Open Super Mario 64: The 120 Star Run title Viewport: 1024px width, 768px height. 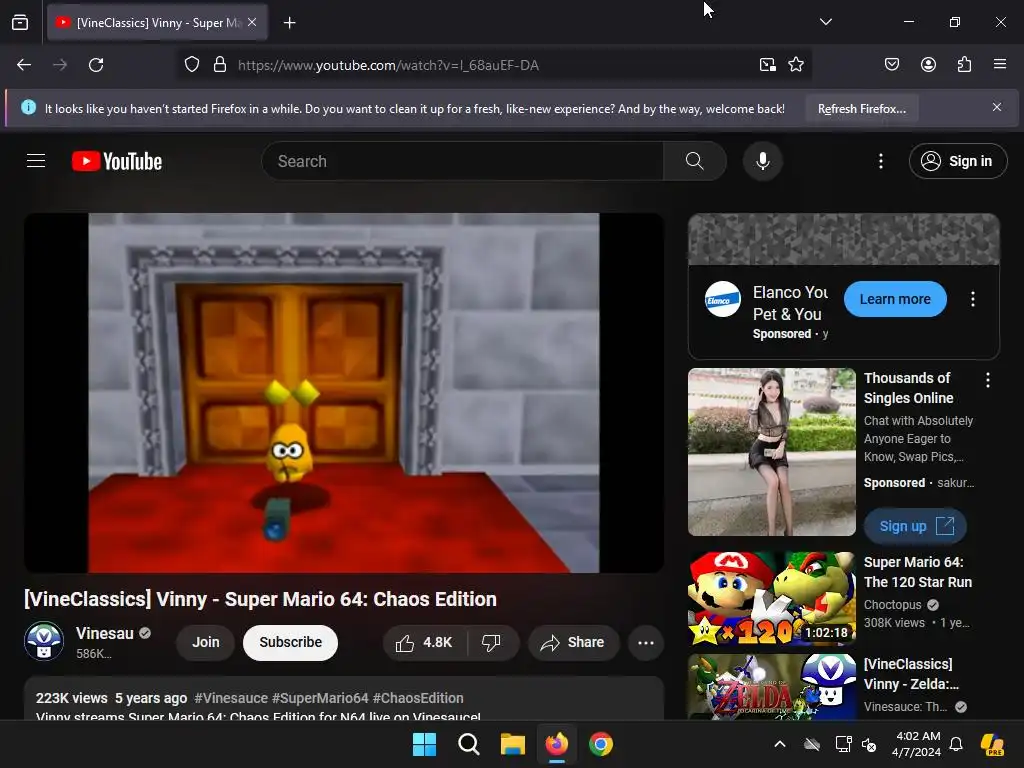918,572
